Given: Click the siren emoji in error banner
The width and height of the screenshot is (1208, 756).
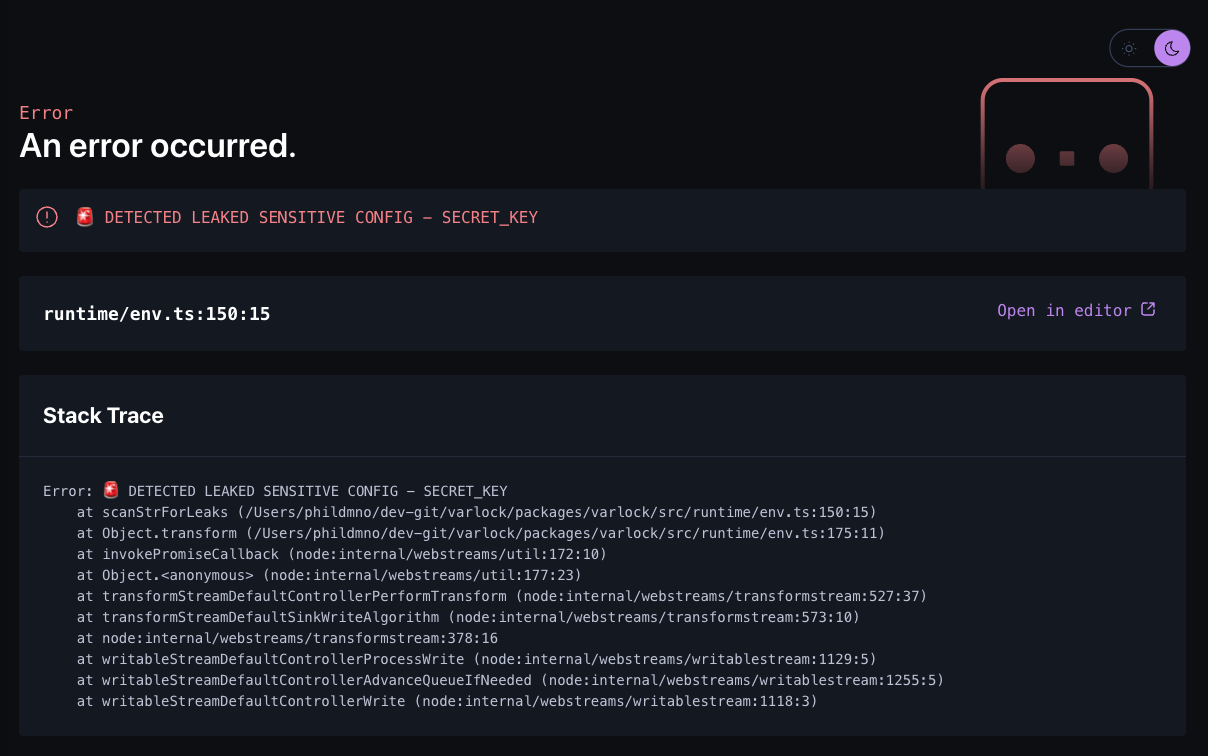Looking at the screenshot, I should tap(85, 217).
